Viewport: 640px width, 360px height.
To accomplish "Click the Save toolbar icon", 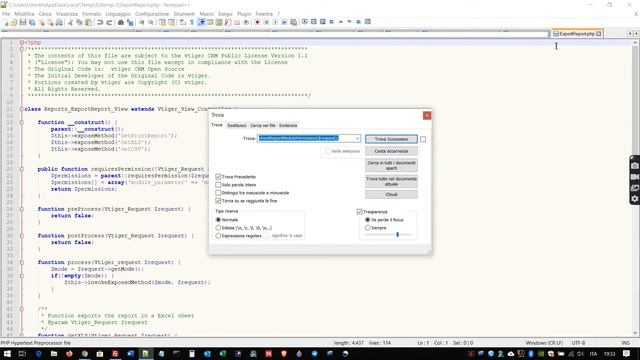I will click(x=23, y=22).
